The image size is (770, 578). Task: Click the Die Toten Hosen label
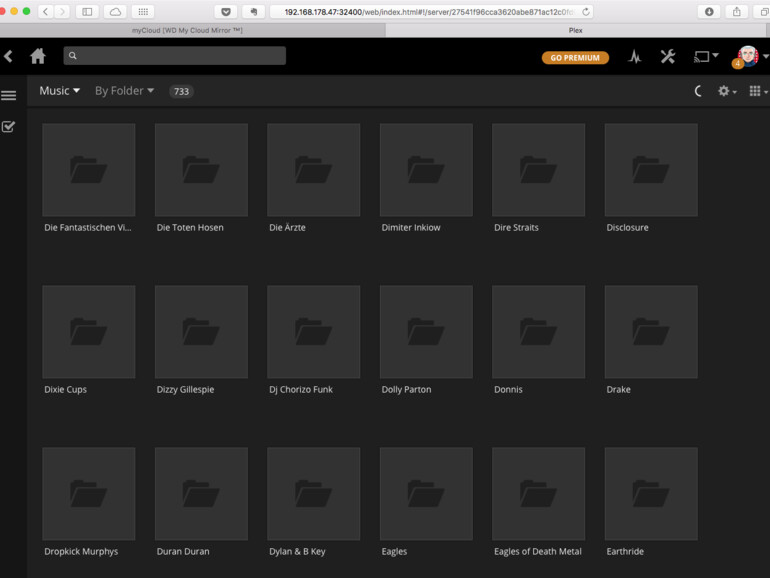(x=190, y=227)
